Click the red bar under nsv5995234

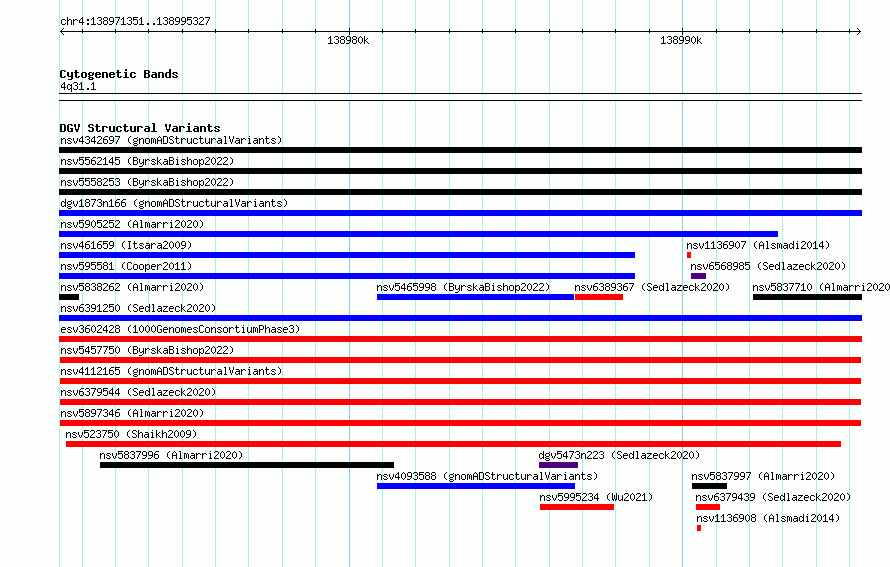click(577, 507)
